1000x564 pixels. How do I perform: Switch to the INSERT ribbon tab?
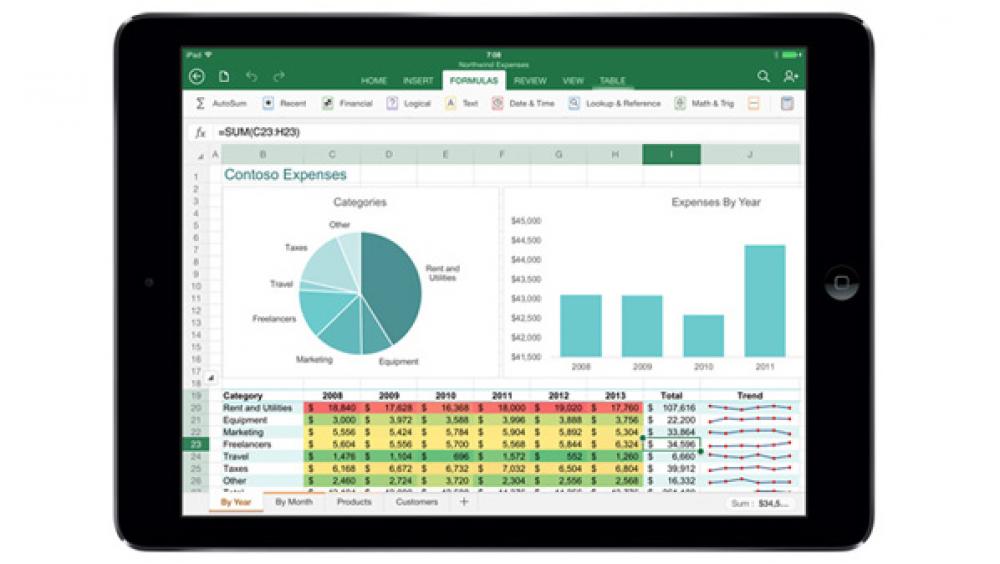point(418,80)
